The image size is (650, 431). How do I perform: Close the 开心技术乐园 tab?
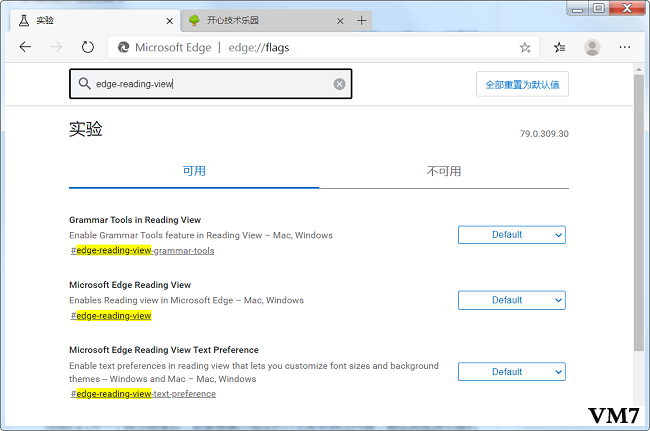[x=340, y=21]
